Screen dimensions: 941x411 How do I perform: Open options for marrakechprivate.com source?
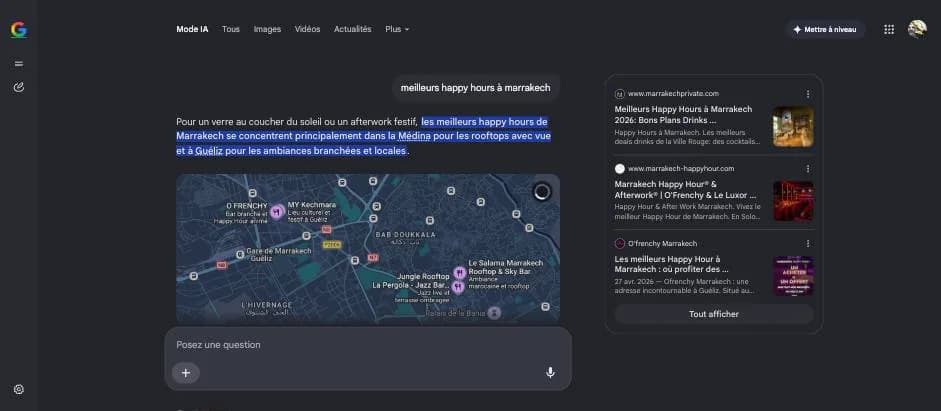808,94
